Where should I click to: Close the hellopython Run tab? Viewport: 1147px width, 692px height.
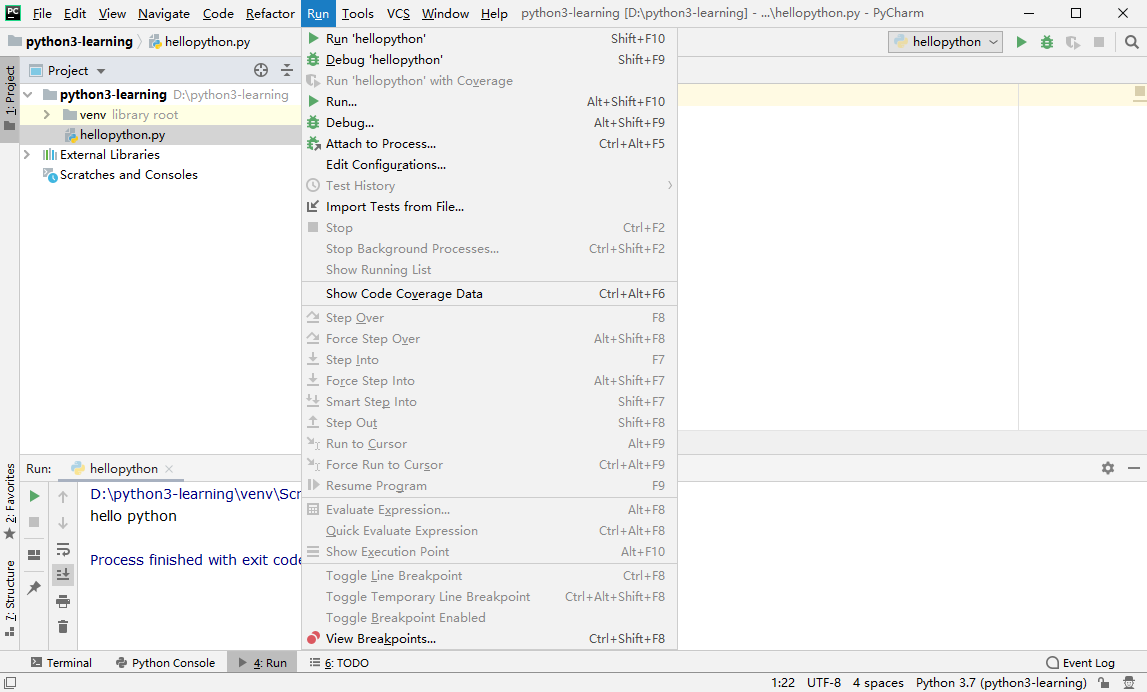[169, 469]
